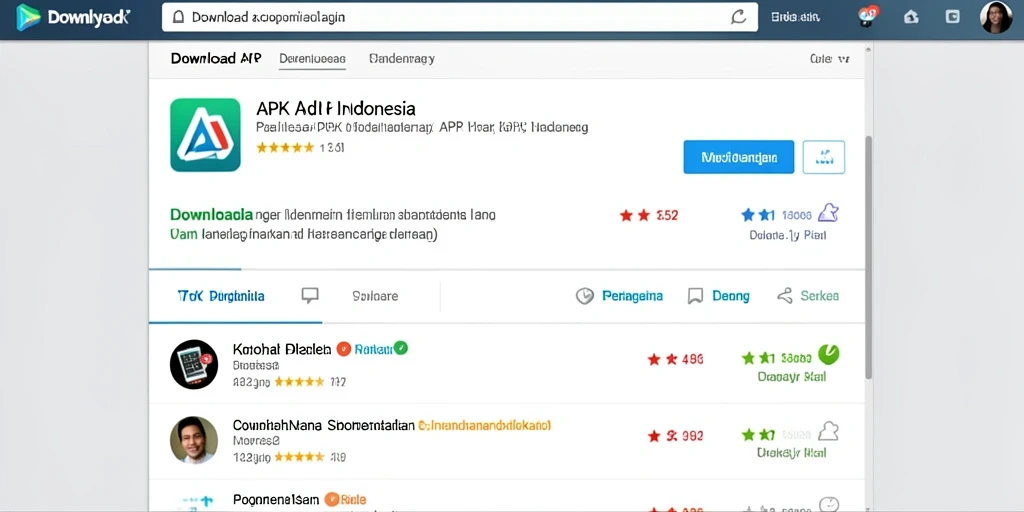
Task: Click the 'Deong' bookmark link
Action: click(731, 296)
